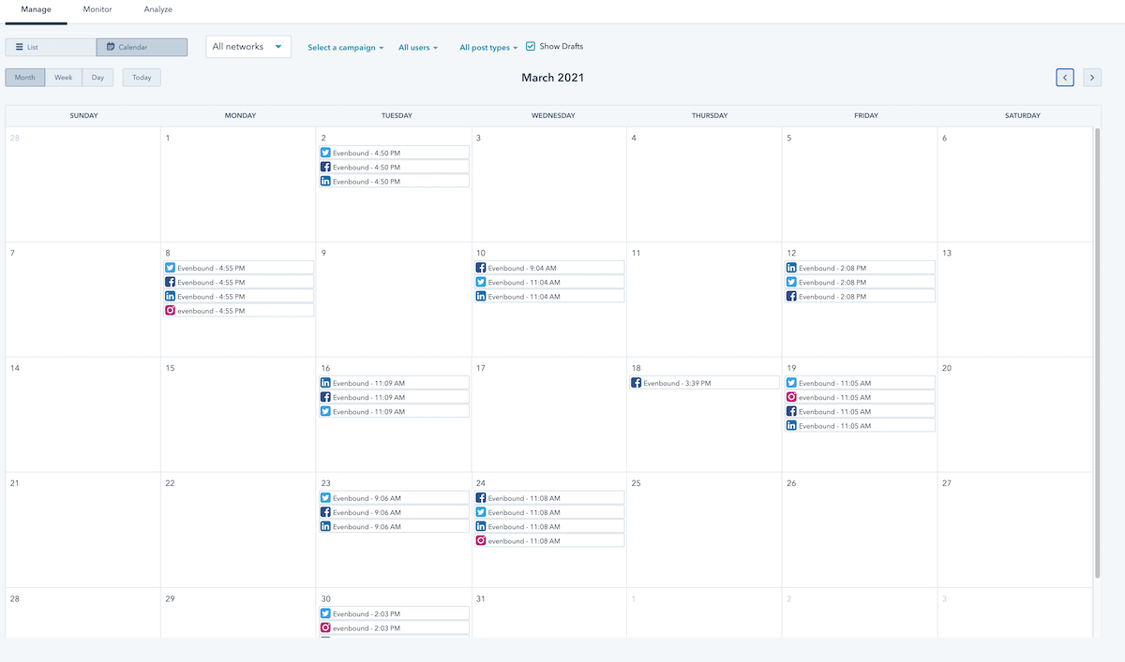1125x662 pixels.
Task: Expand Select a campaign filter
Action: [346, 47]
